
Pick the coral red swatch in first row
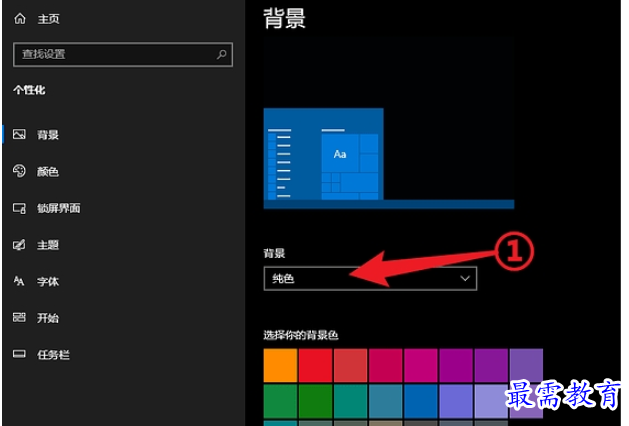pyautogui.click(x=350, y=365)
